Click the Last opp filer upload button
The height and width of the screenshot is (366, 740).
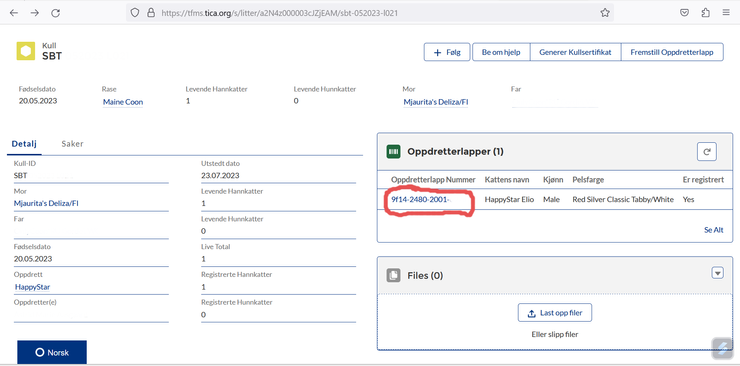coord(555,313)
